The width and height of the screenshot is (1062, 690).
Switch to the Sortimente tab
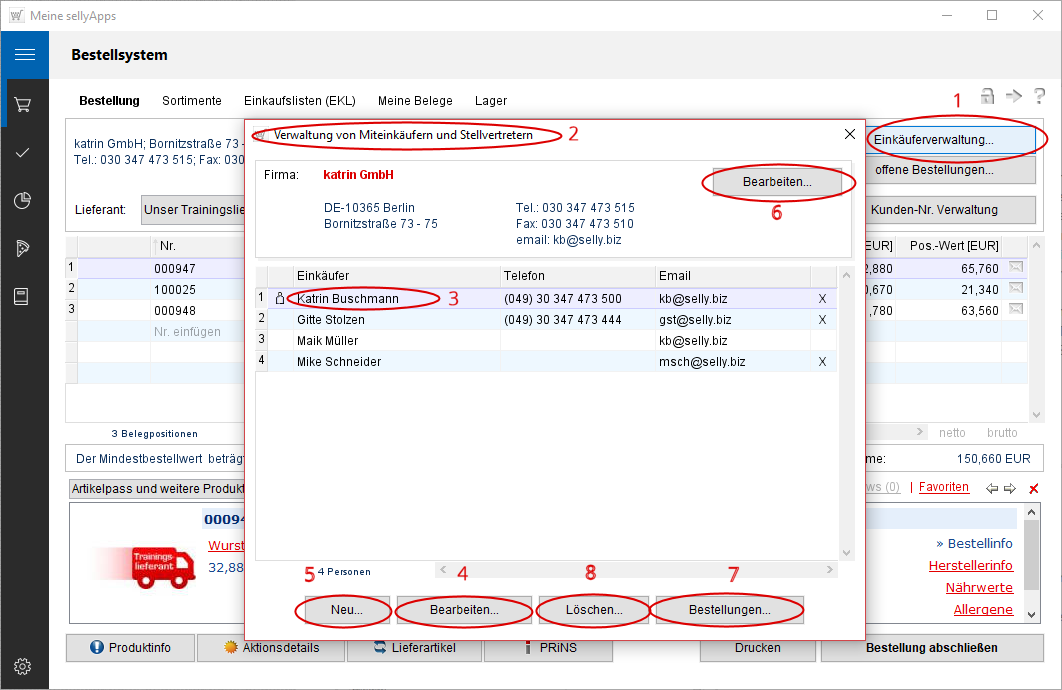(192, 101)
